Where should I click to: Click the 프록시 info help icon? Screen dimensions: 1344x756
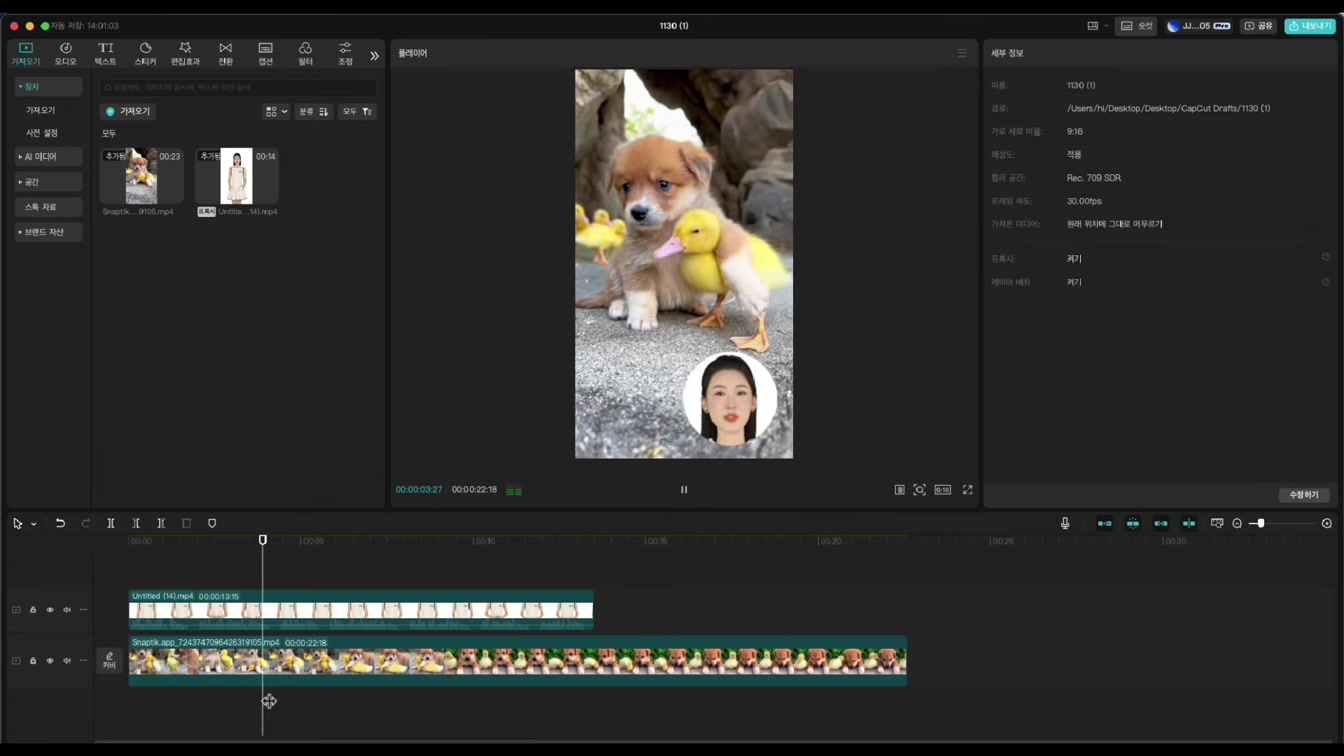click(1326, 258)
